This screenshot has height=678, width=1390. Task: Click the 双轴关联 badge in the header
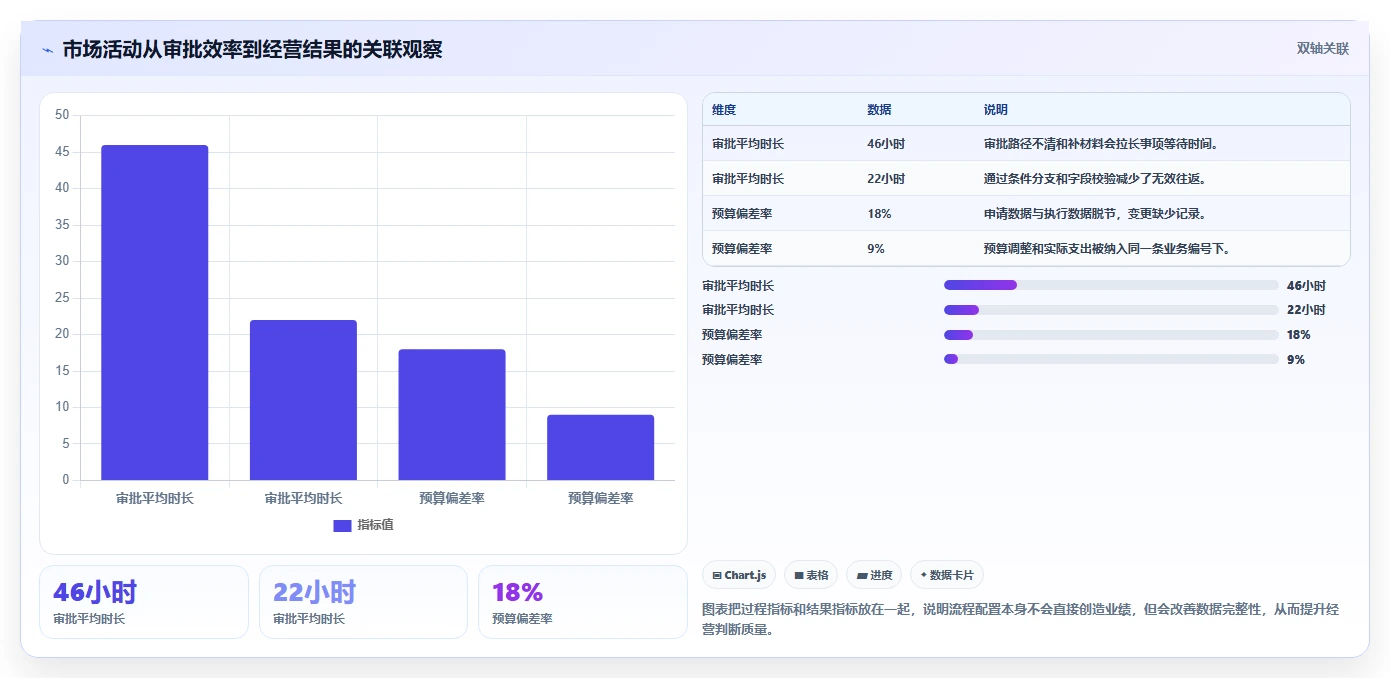pyautogui.click(x=1322, y=49)
